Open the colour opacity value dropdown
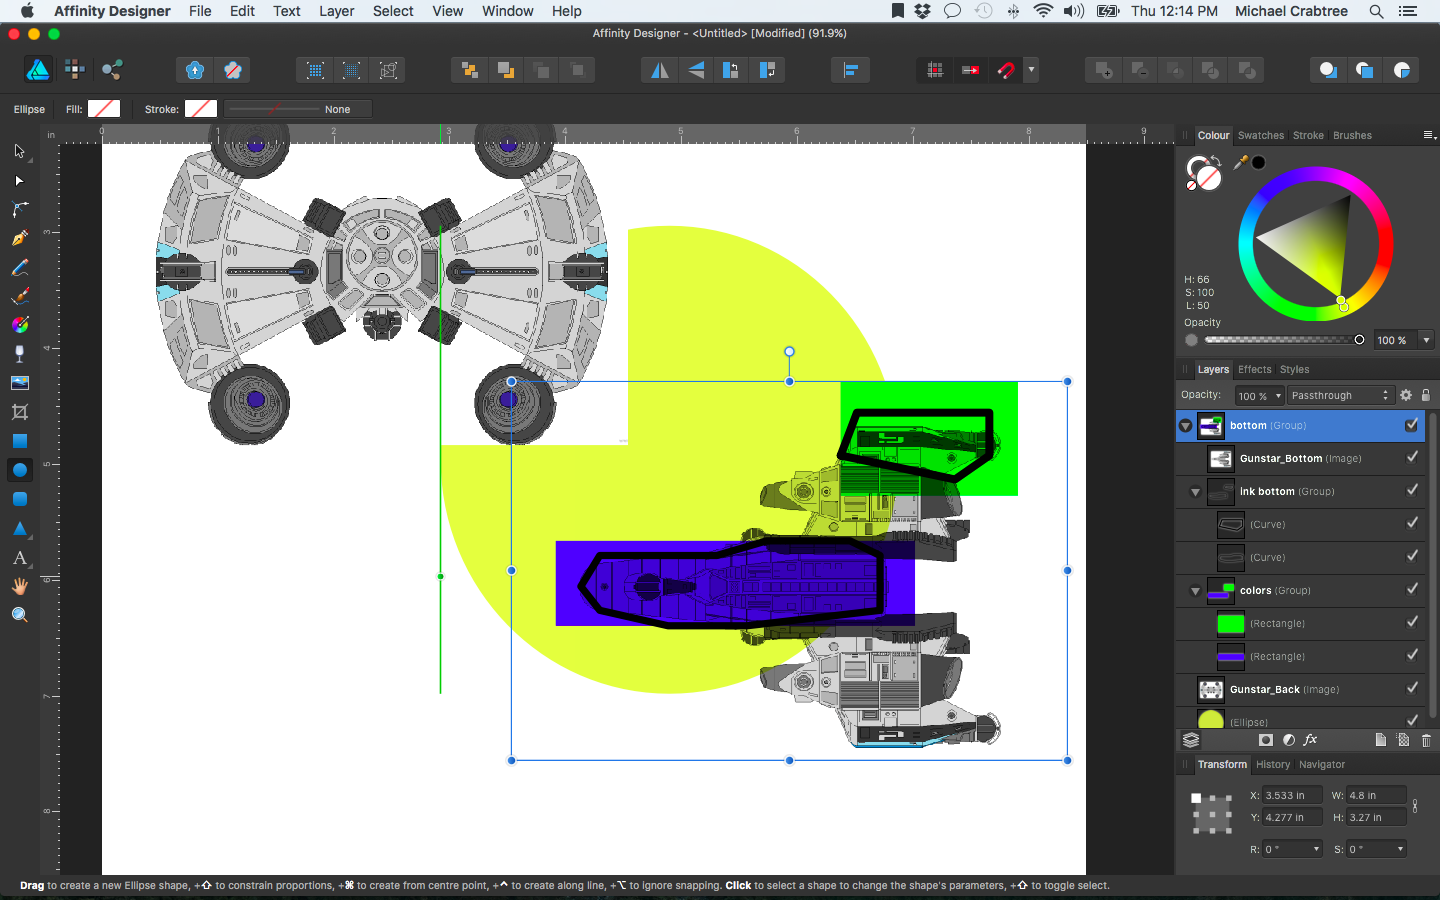 point(1426,340)
